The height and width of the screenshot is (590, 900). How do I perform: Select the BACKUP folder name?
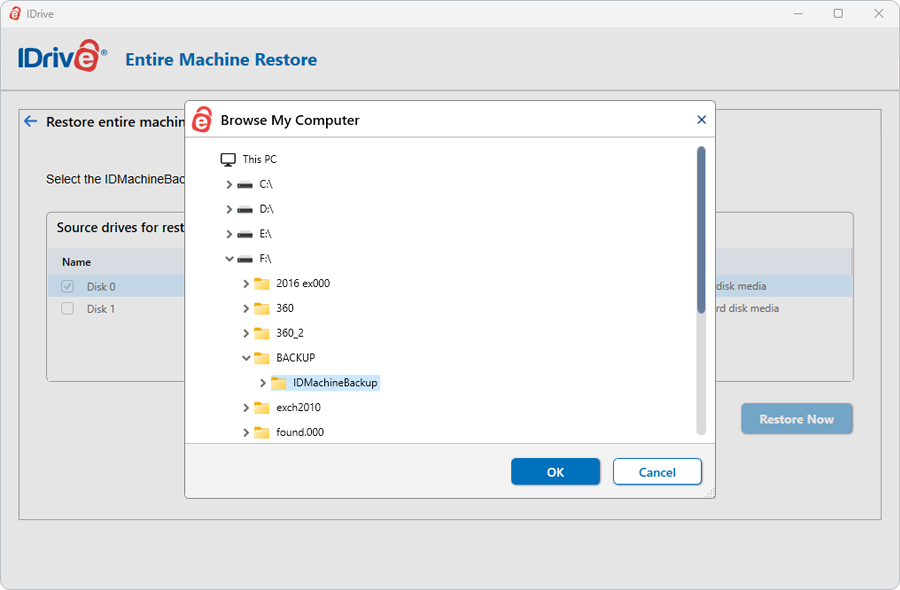pyautogui.click(x=296, y=358)
